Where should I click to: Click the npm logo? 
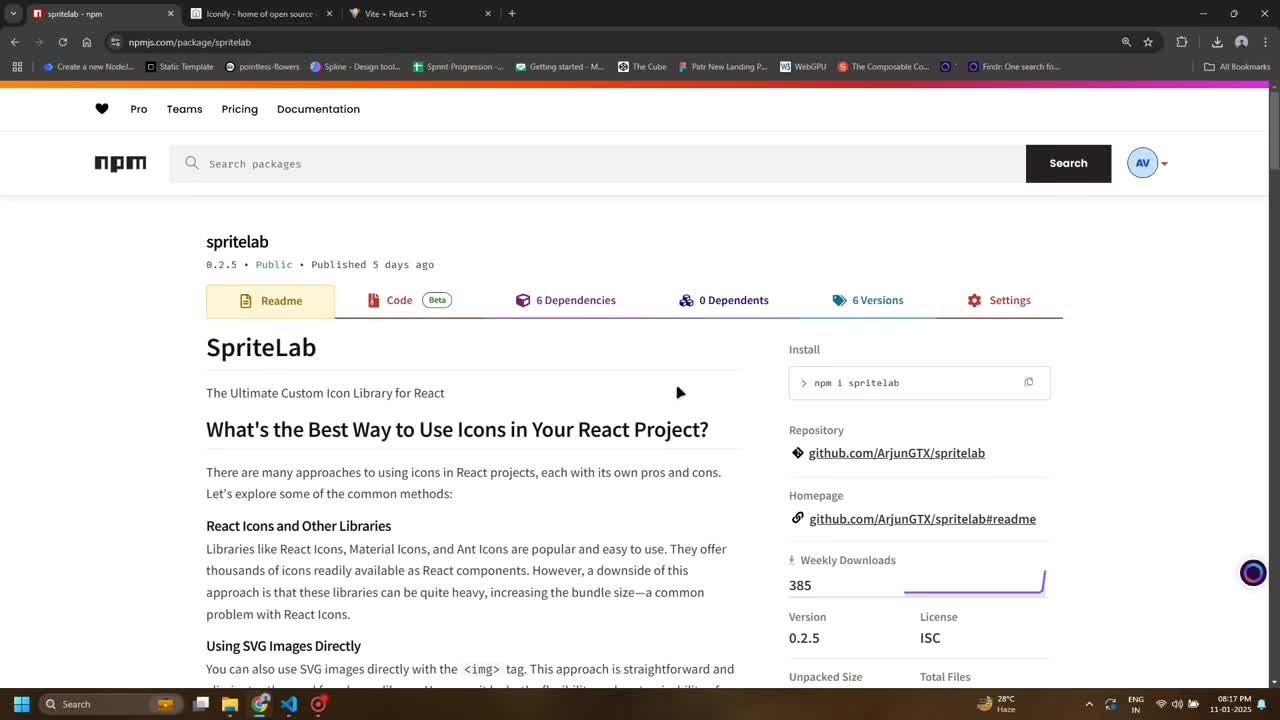(x=120, y=164)
